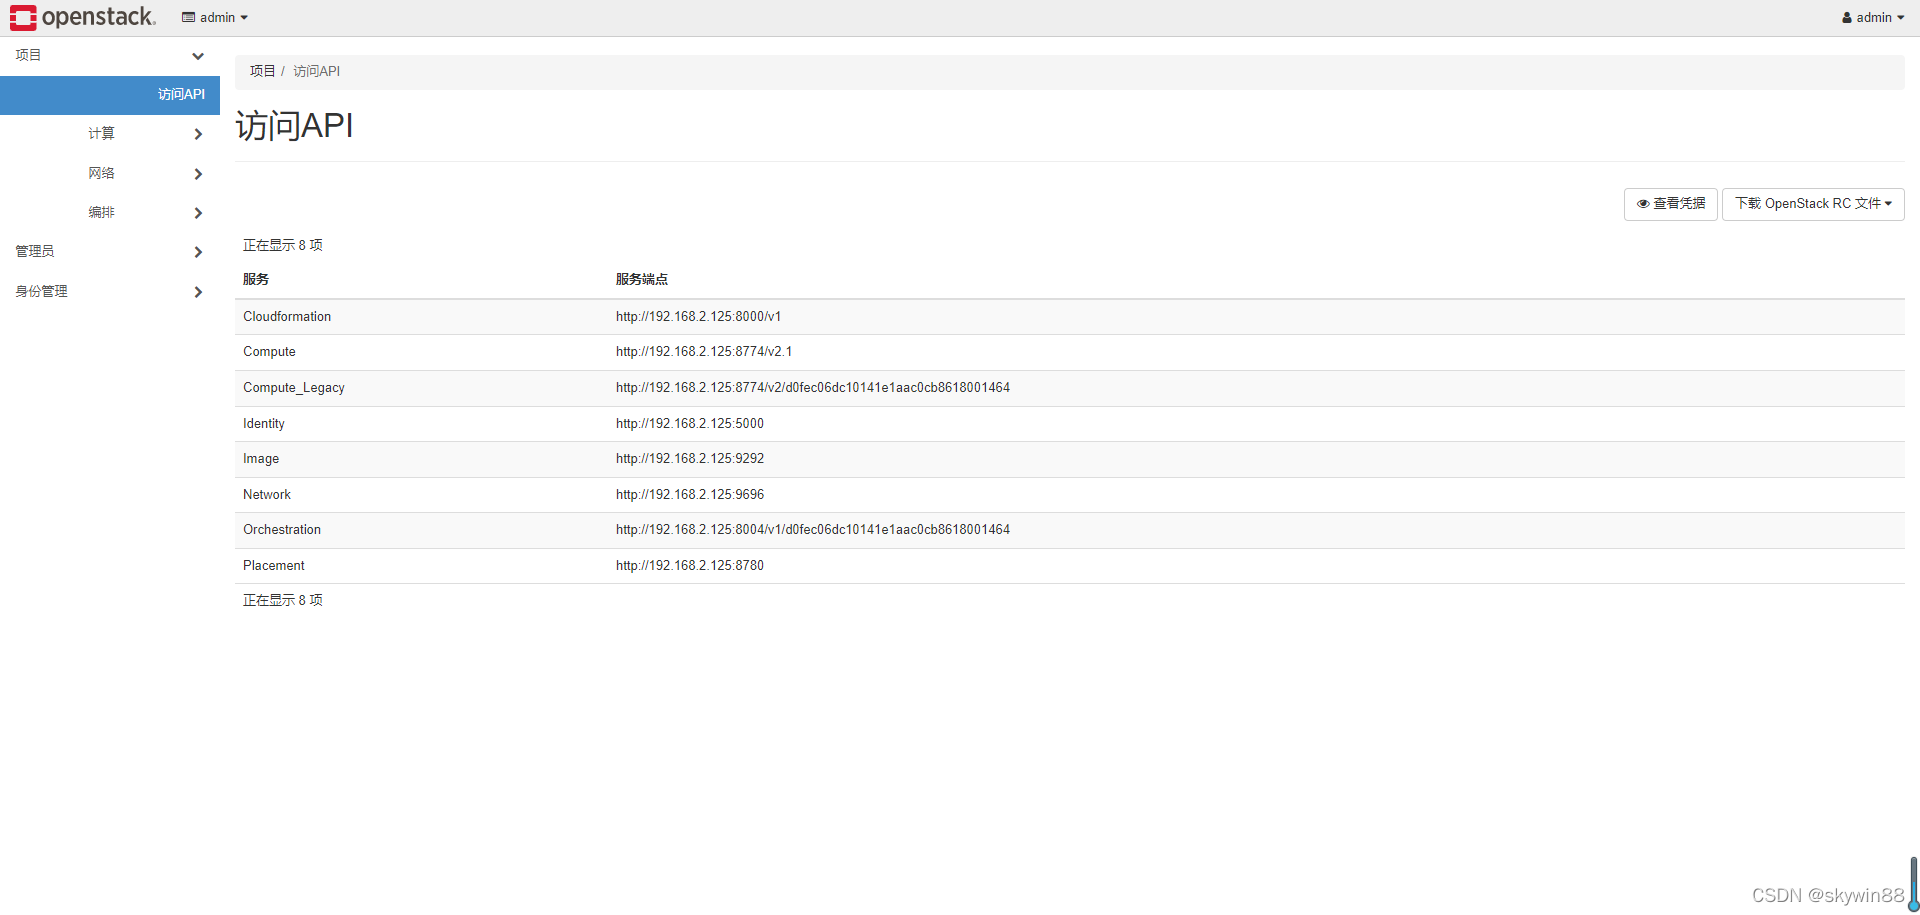Click the Identity endpoint URL port 5000
Screen dimensions: 1920x915
(x=690, y=424)
